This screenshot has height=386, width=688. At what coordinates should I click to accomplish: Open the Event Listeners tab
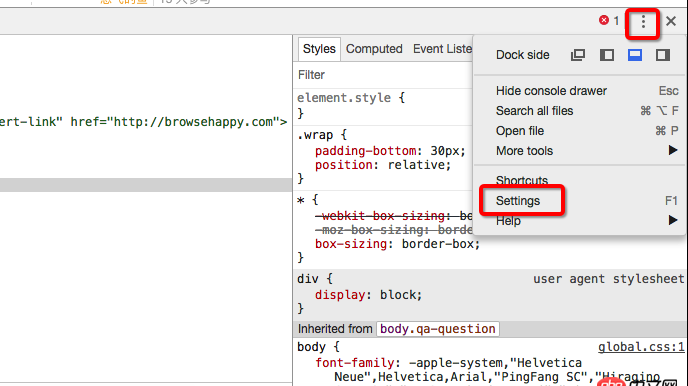point(442,49)
